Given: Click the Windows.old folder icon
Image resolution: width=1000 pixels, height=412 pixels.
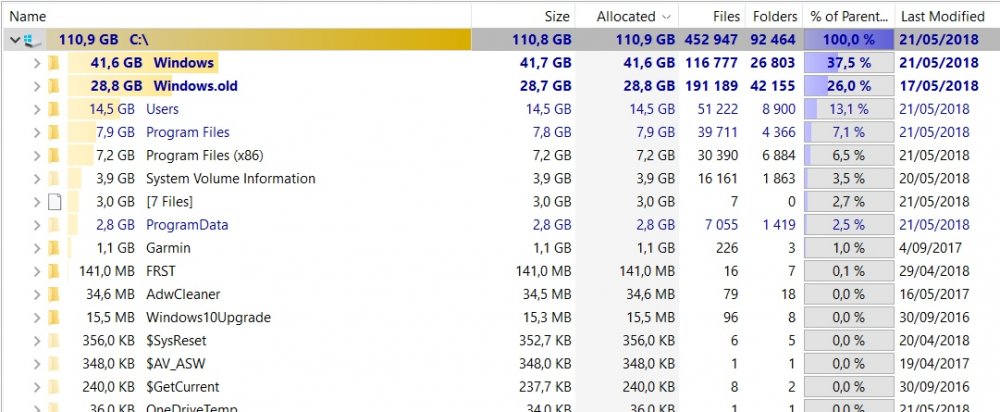Looking at the screenshot, I should tap(54, 86).
